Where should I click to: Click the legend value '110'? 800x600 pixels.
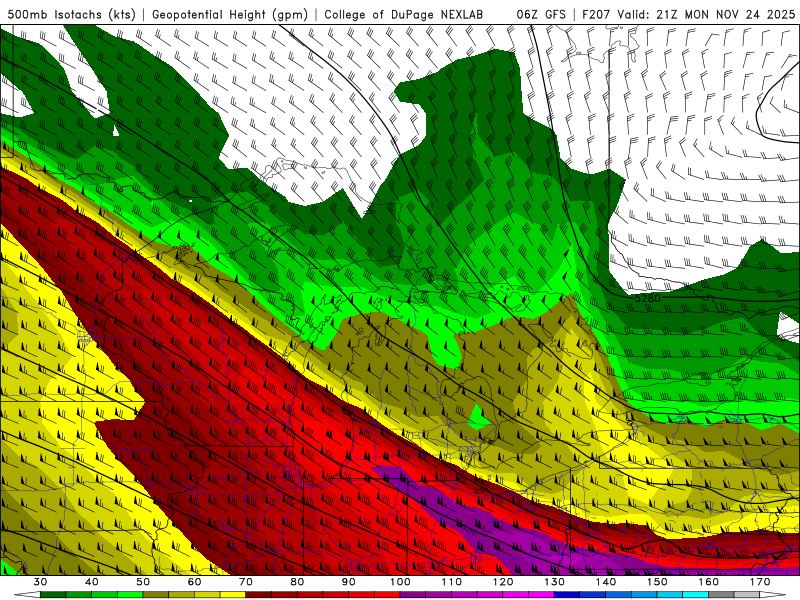pos(452,582)
